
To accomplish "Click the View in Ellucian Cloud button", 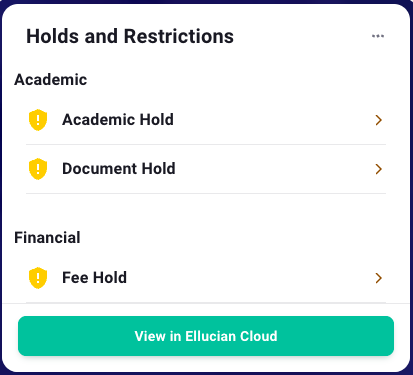I will (x=206, y=336).
